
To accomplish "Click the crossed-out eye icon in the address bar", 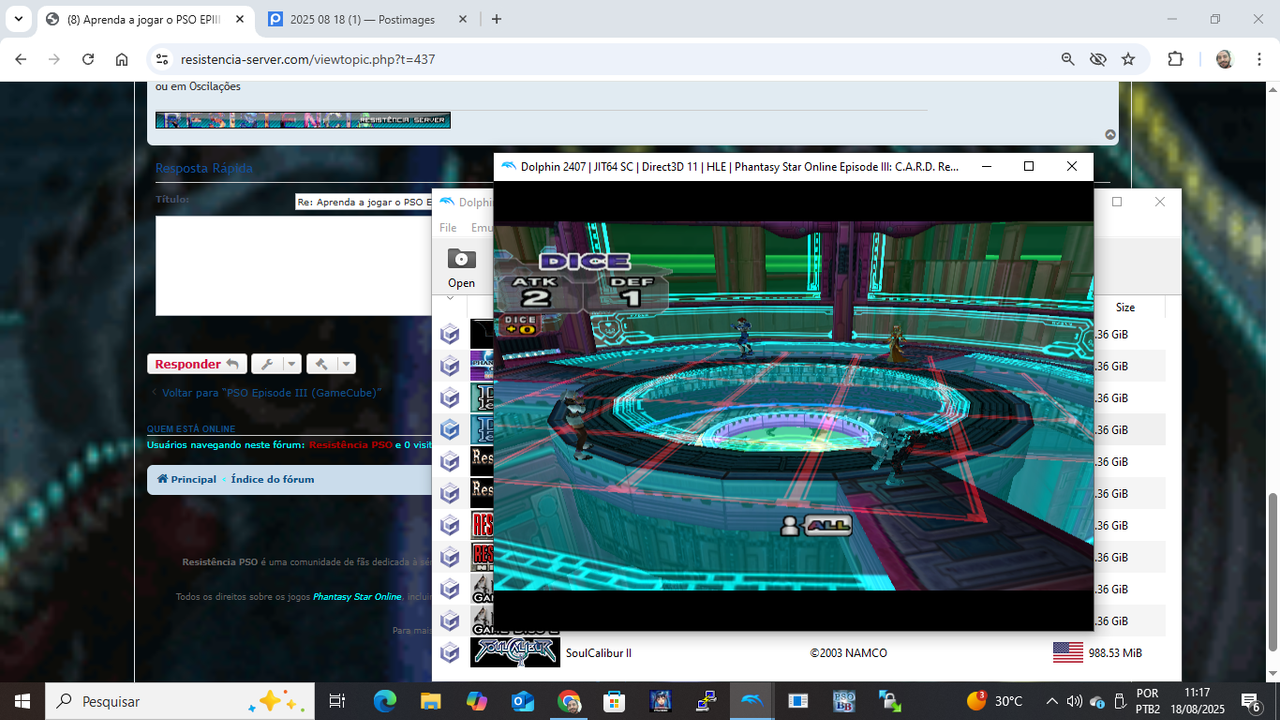I will coord(1098,59).
